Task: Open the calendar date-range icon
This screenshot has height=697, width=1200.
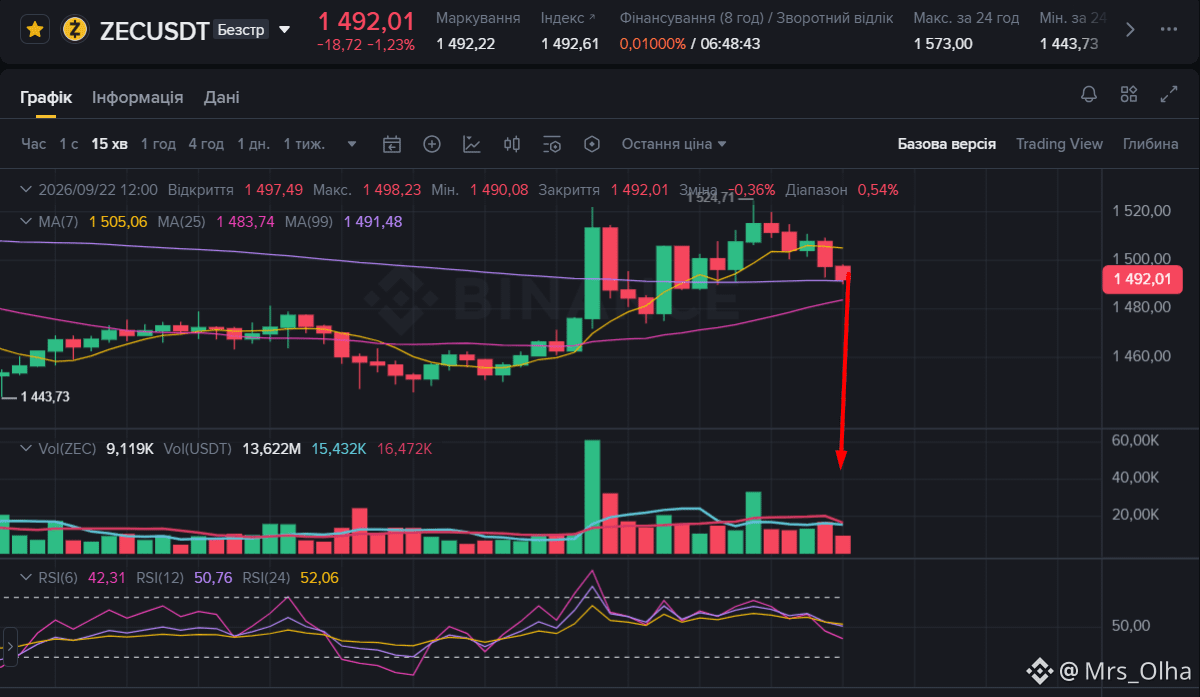Action: point(392,144)
